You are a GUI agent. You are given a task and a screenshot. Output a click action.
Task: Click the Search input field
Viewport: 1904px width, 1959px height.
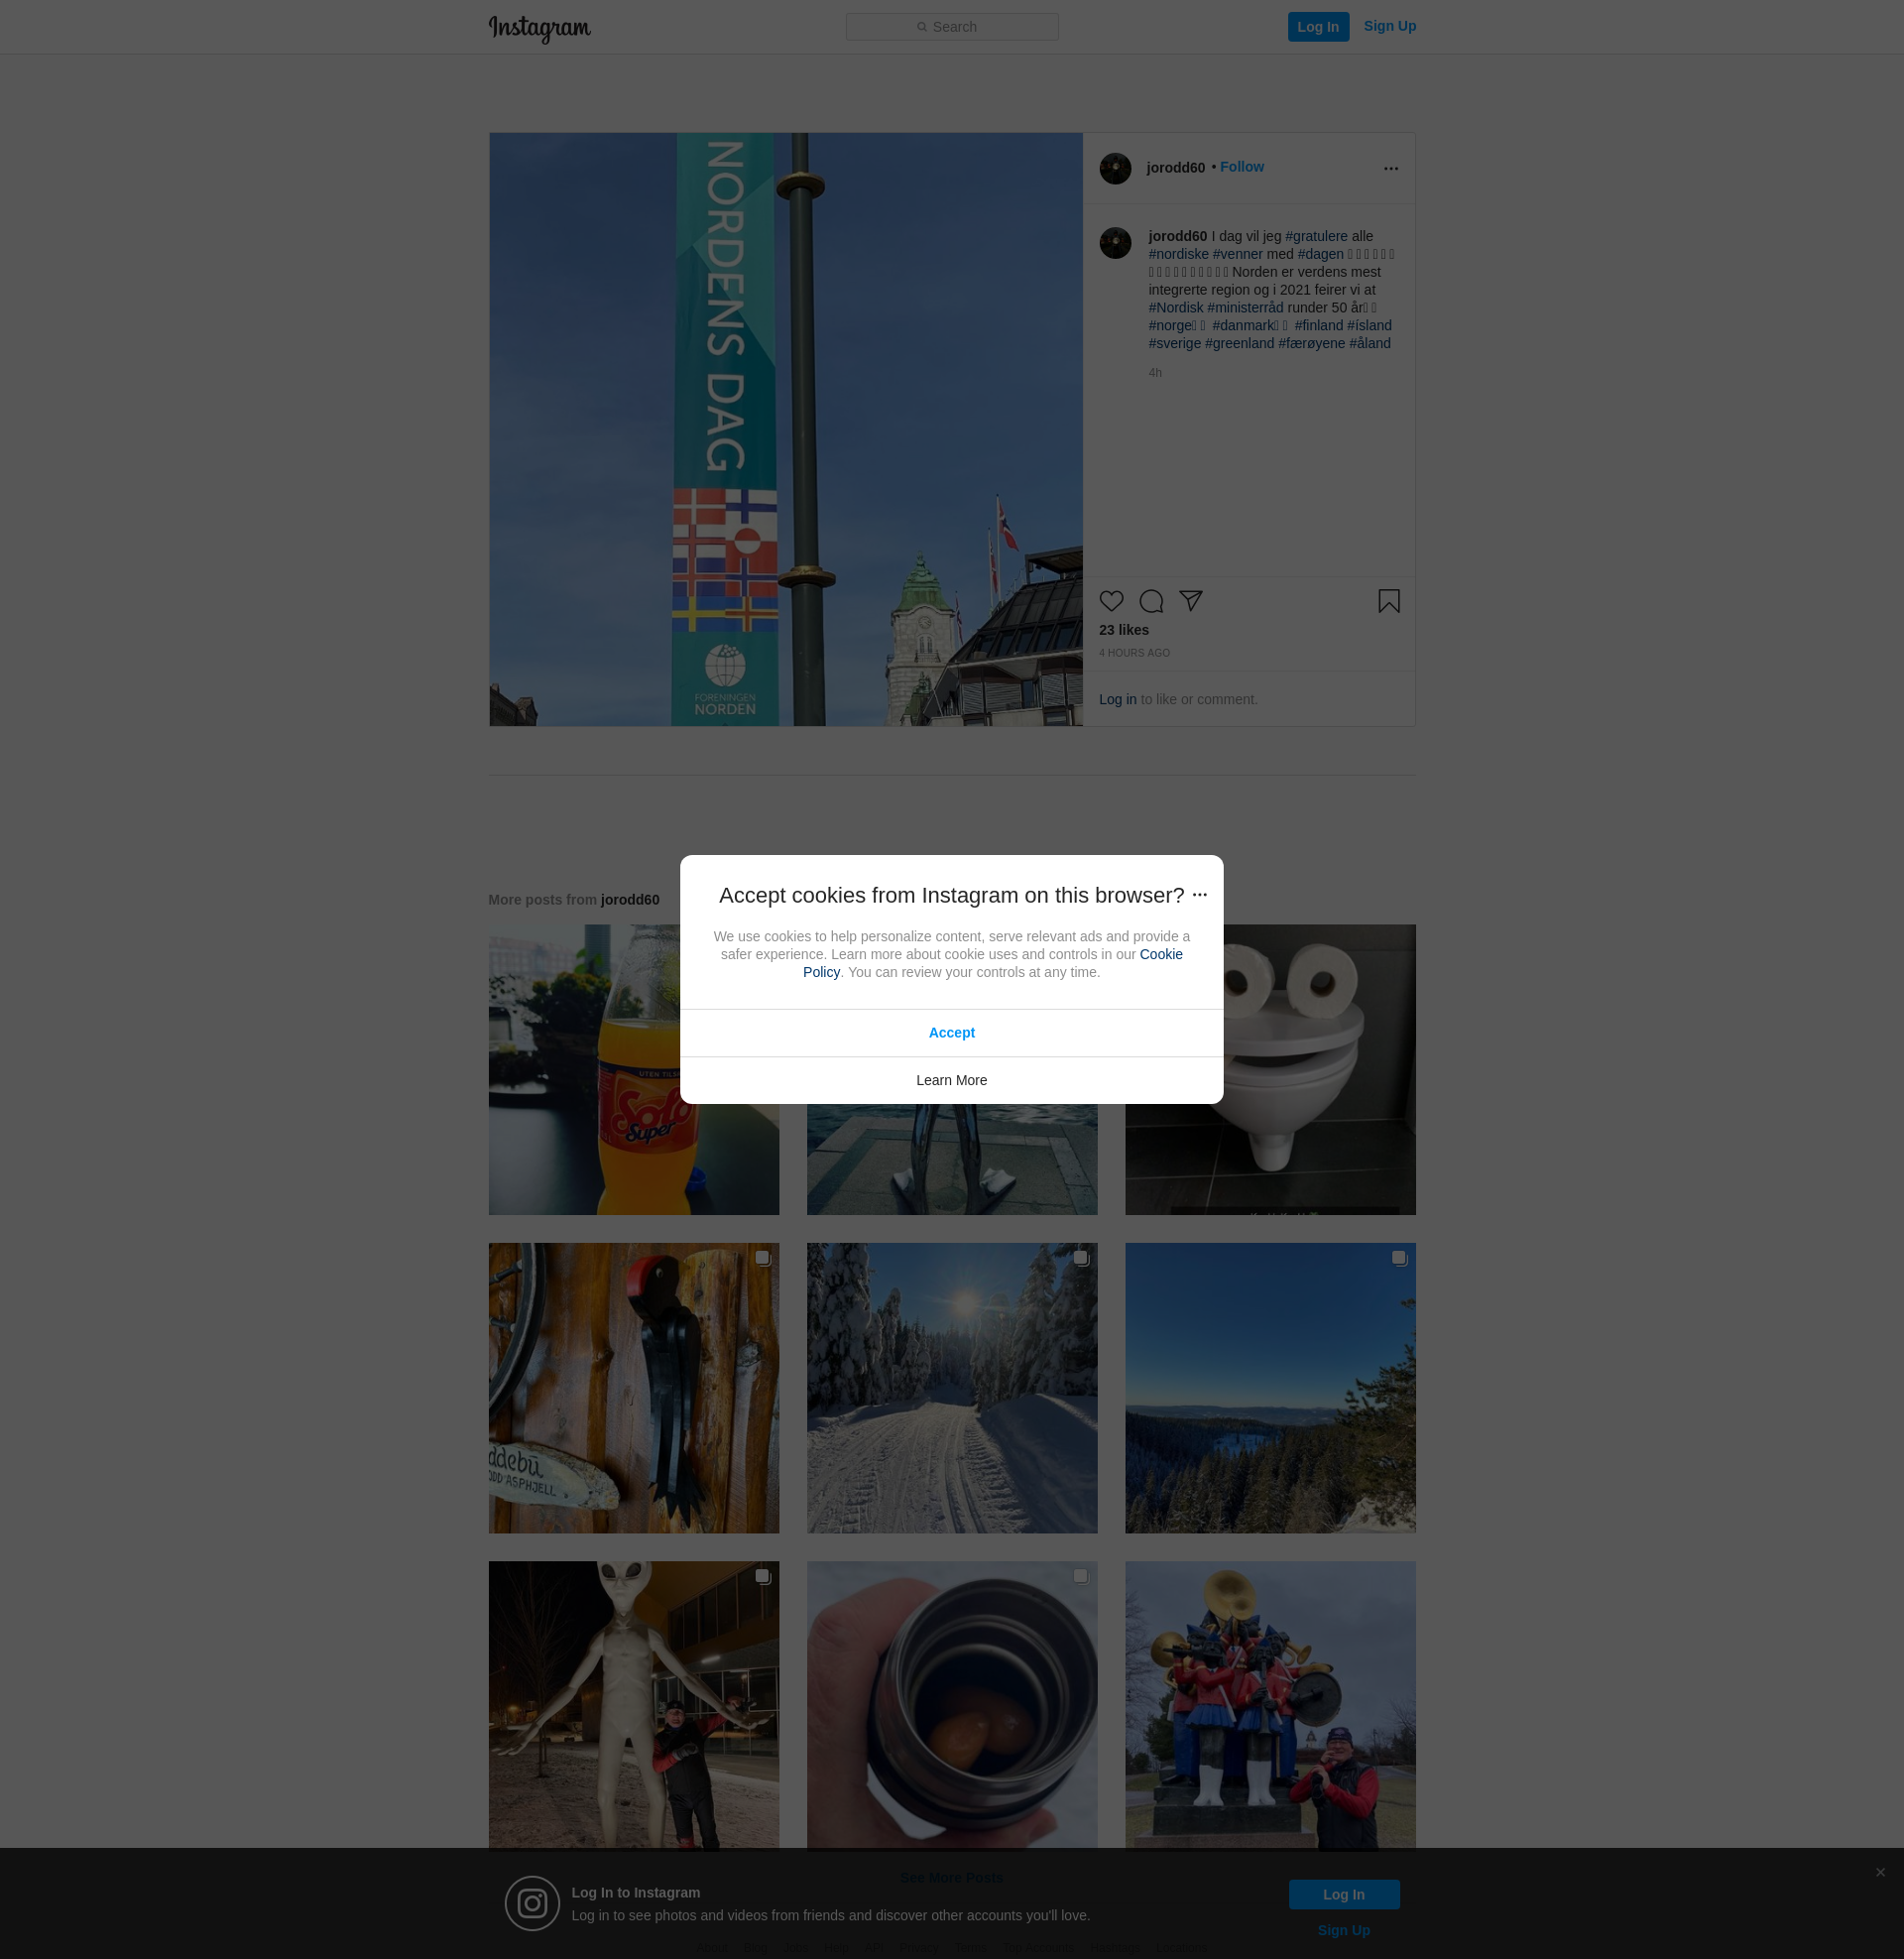(952, 27)
